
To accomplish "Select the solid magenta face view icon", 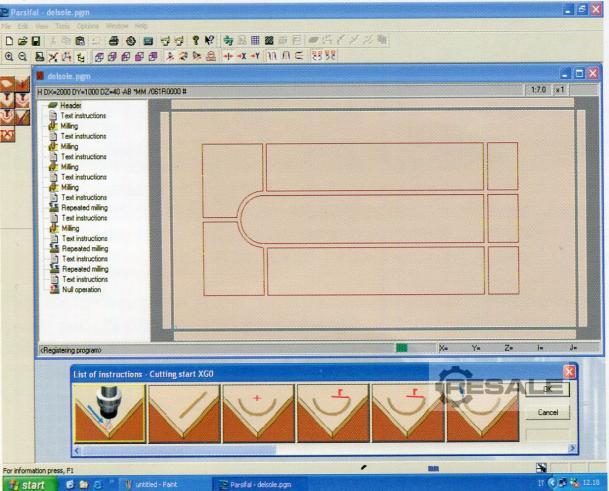I will [x=139, y=57].
